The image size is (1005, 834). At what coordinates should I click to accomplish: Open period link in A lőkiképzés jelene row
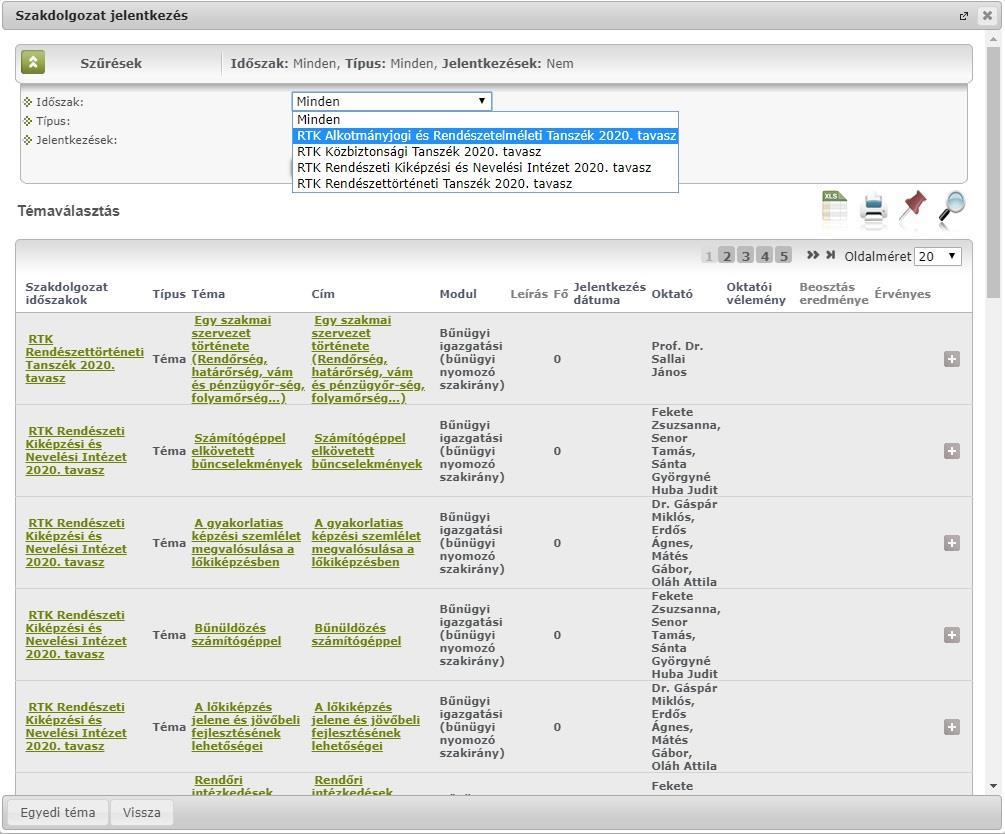tap(76, 727)
